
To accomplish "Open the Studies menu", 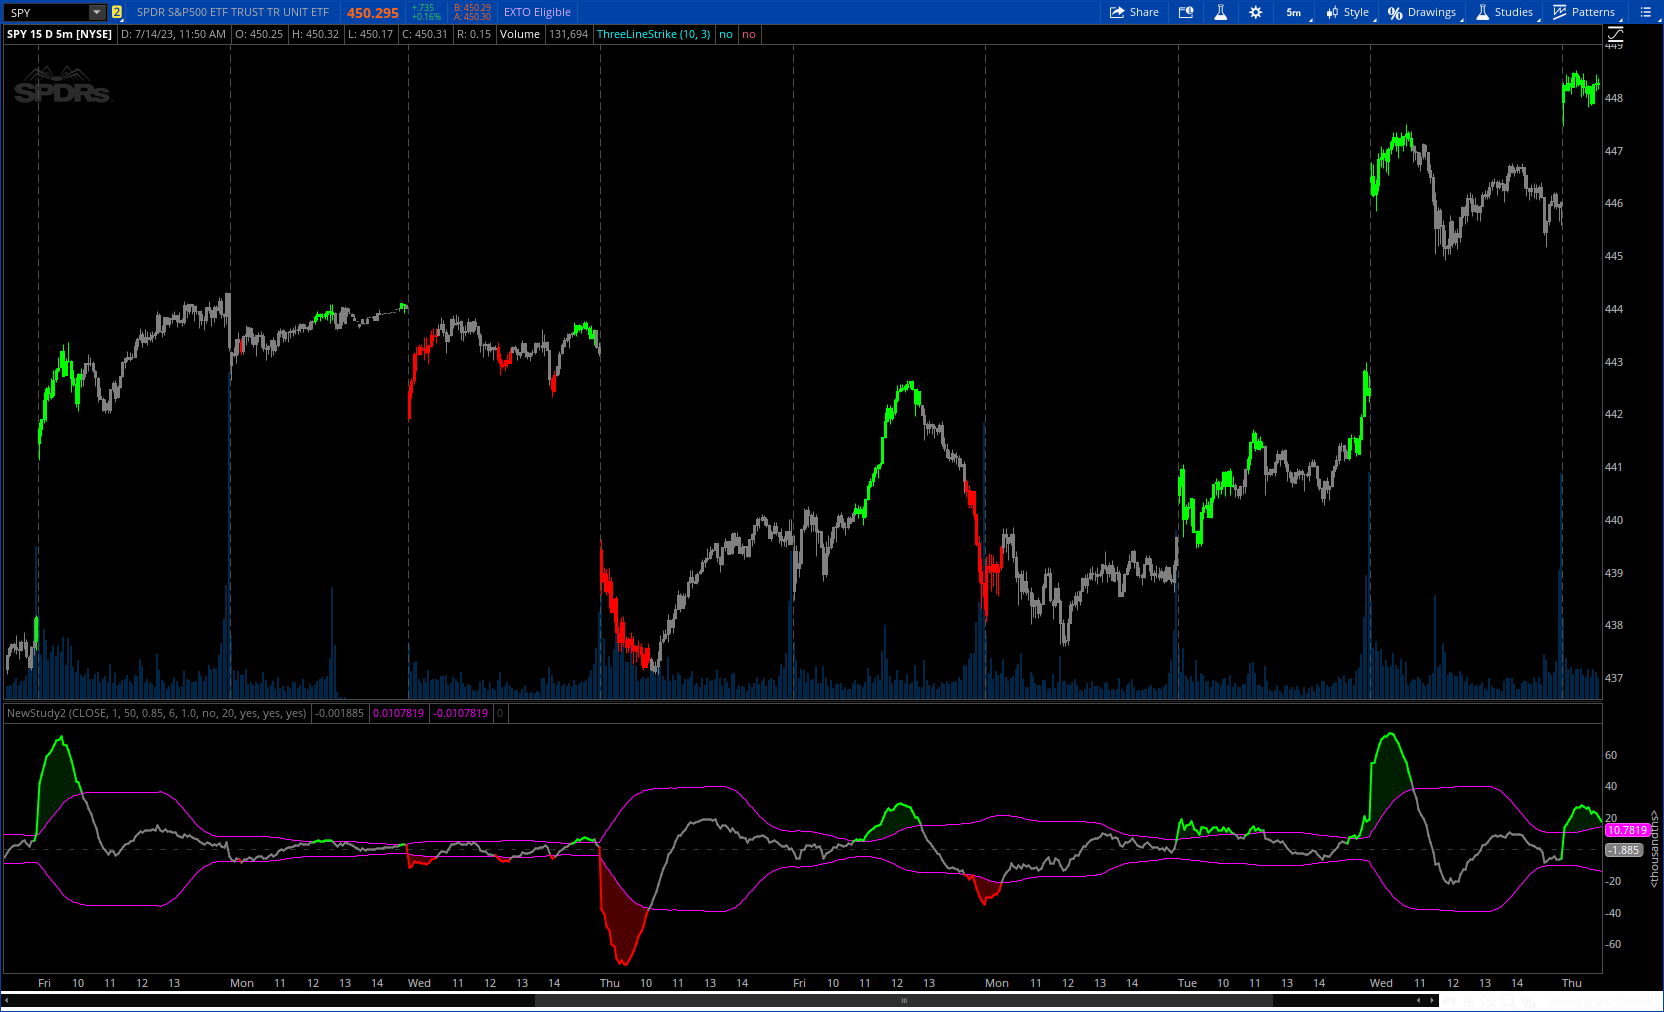I will pos(1505,12).
